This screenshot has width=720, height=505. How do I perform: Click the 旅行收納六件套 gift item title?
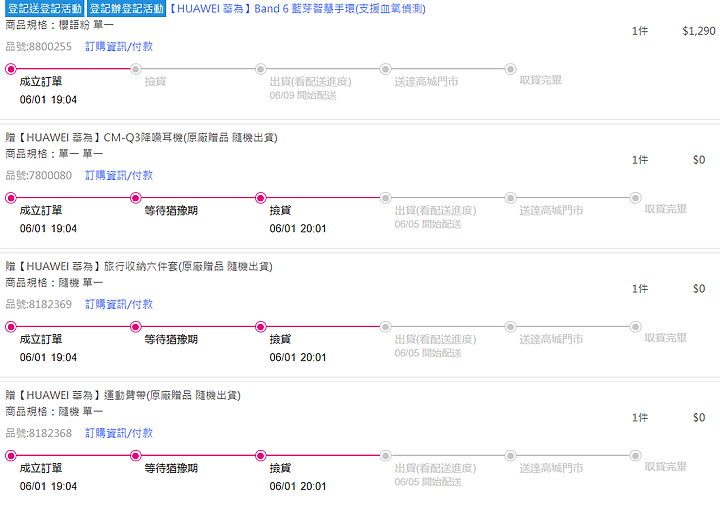(139, 267)
